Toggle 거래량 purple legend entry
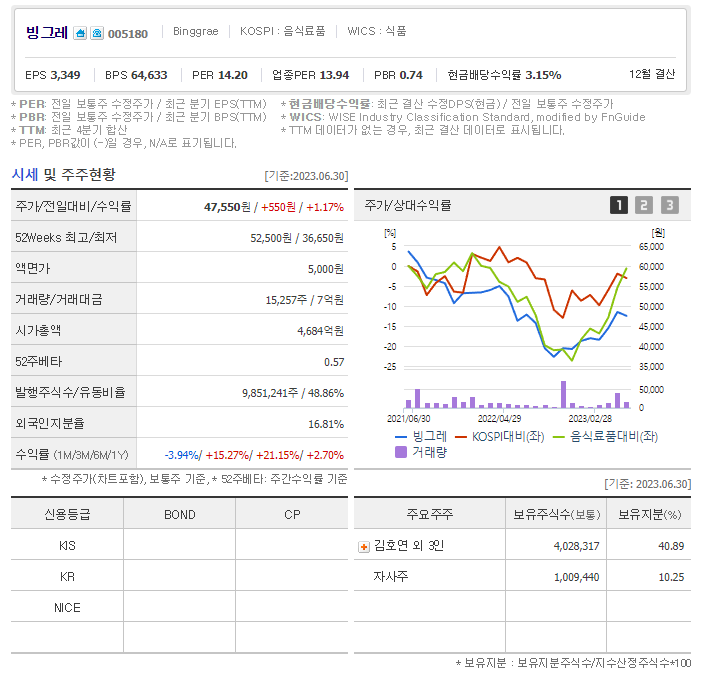 tap(421, 452)
